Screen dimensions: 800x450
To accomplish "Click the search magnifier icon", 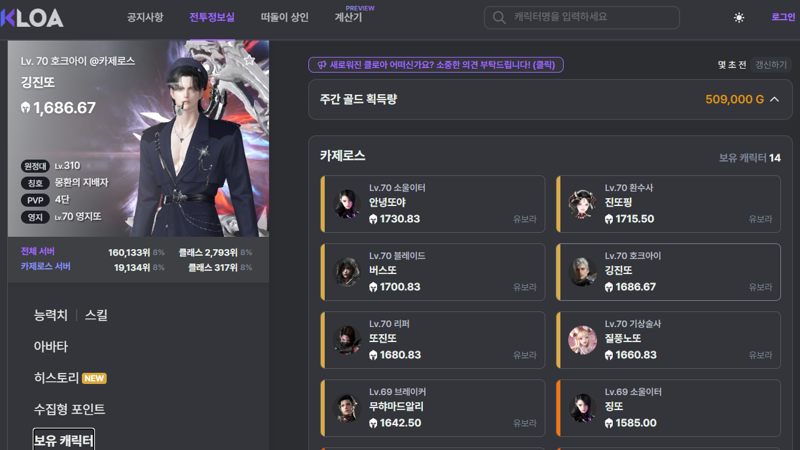I will (499, 18).
